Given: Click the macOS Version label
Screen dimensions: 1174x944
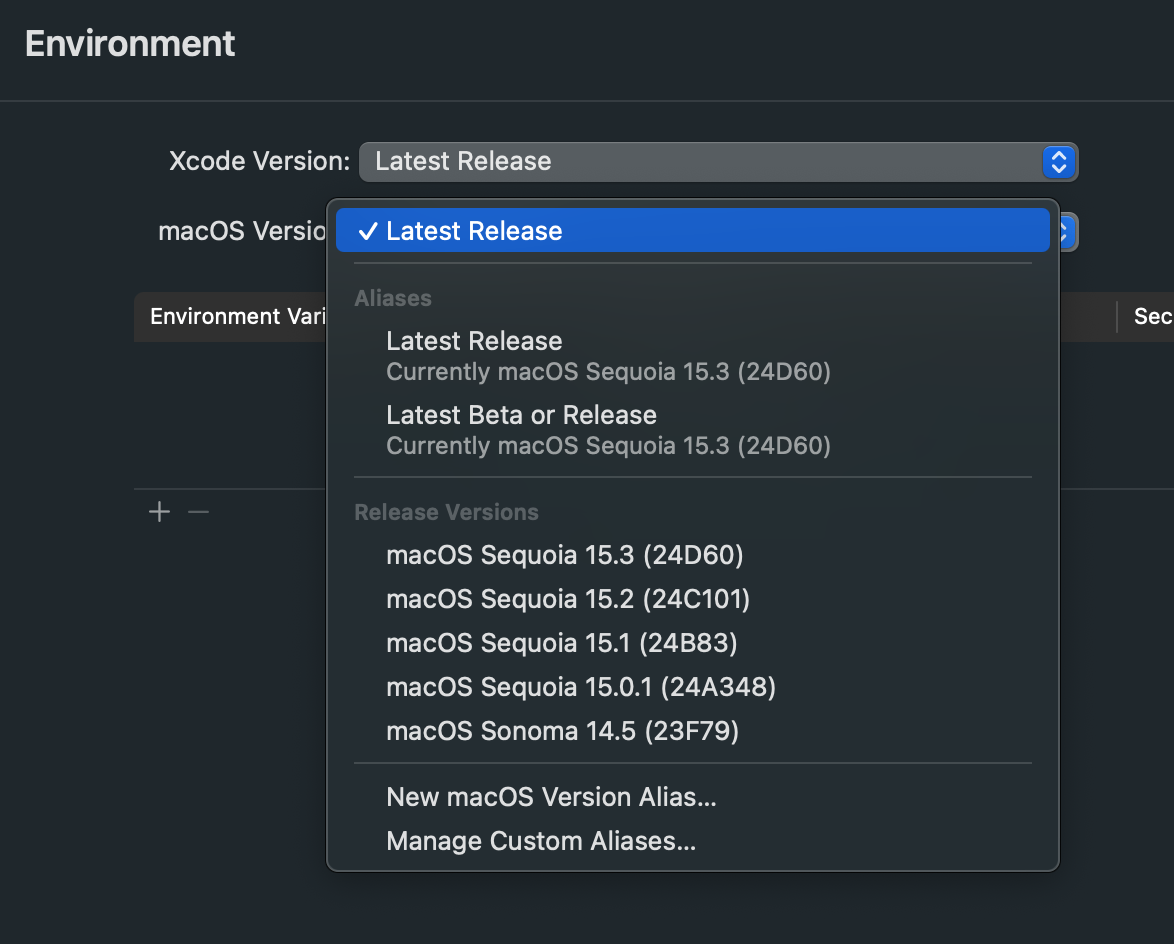Looking at the screenshot, I should click(x=243, y=231).
